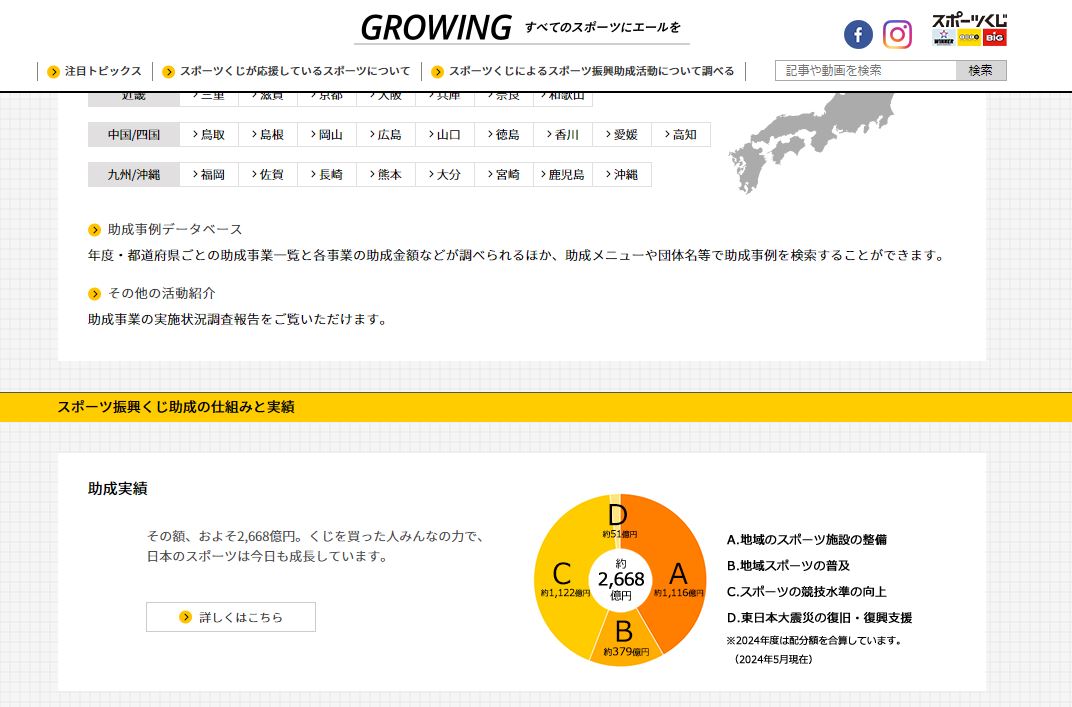Select 鹿児島 prefecture link

pyautogui.click(x=563, y=175)
